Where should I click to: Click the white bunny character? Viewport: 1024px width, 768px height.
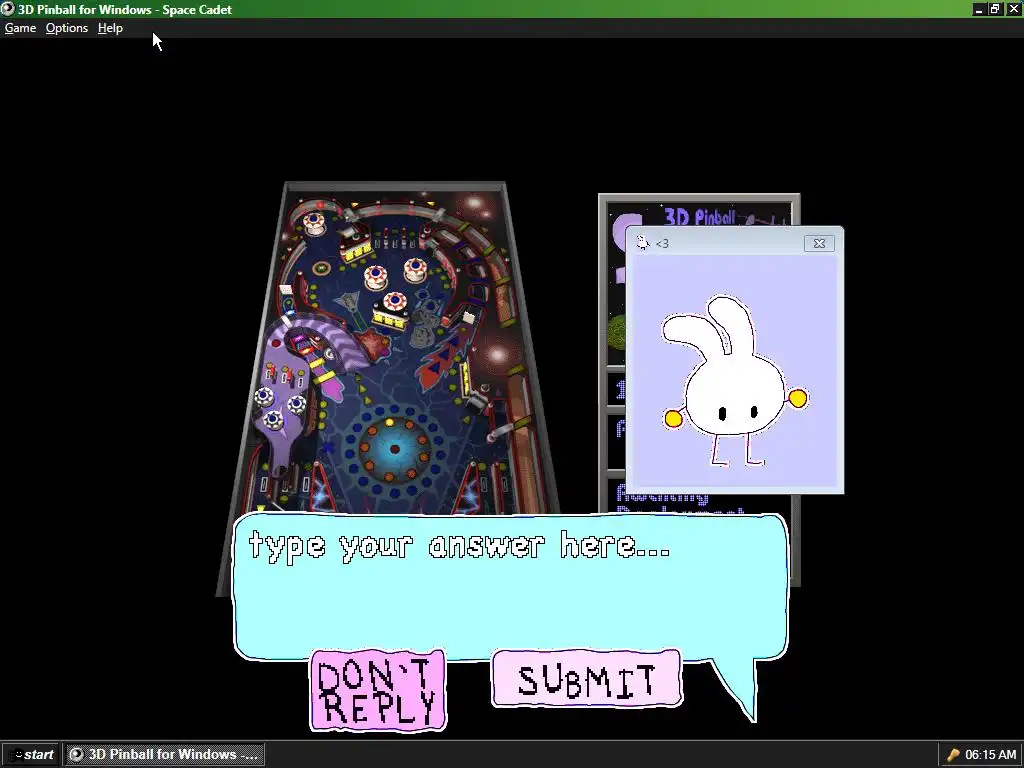pyautogui.click(x=733, y=381)
